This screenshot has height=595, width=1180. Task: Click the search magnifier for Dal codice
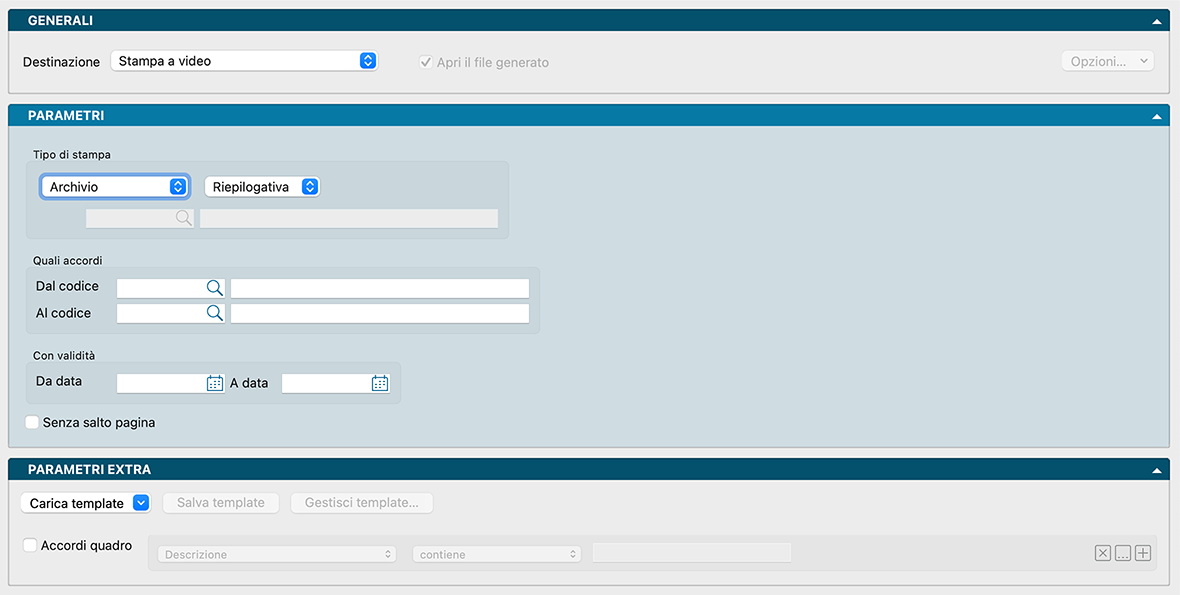(x=214, y=288)
